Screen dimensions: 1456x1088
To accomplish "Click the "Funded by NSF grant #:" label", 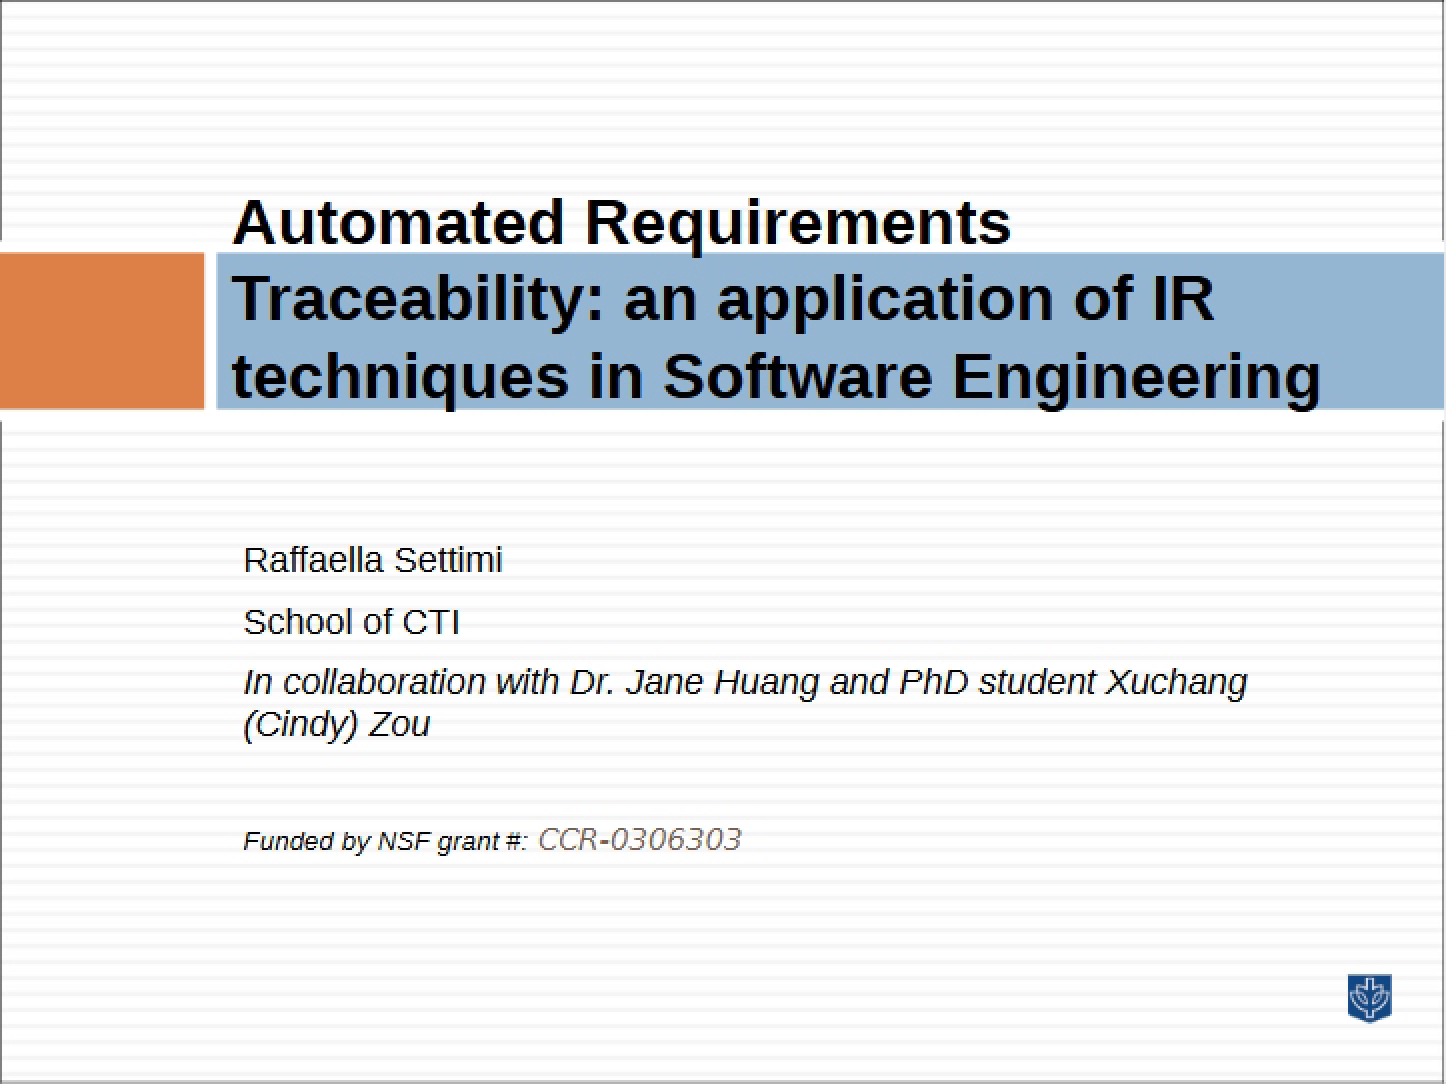I will [x=385, y=842].
